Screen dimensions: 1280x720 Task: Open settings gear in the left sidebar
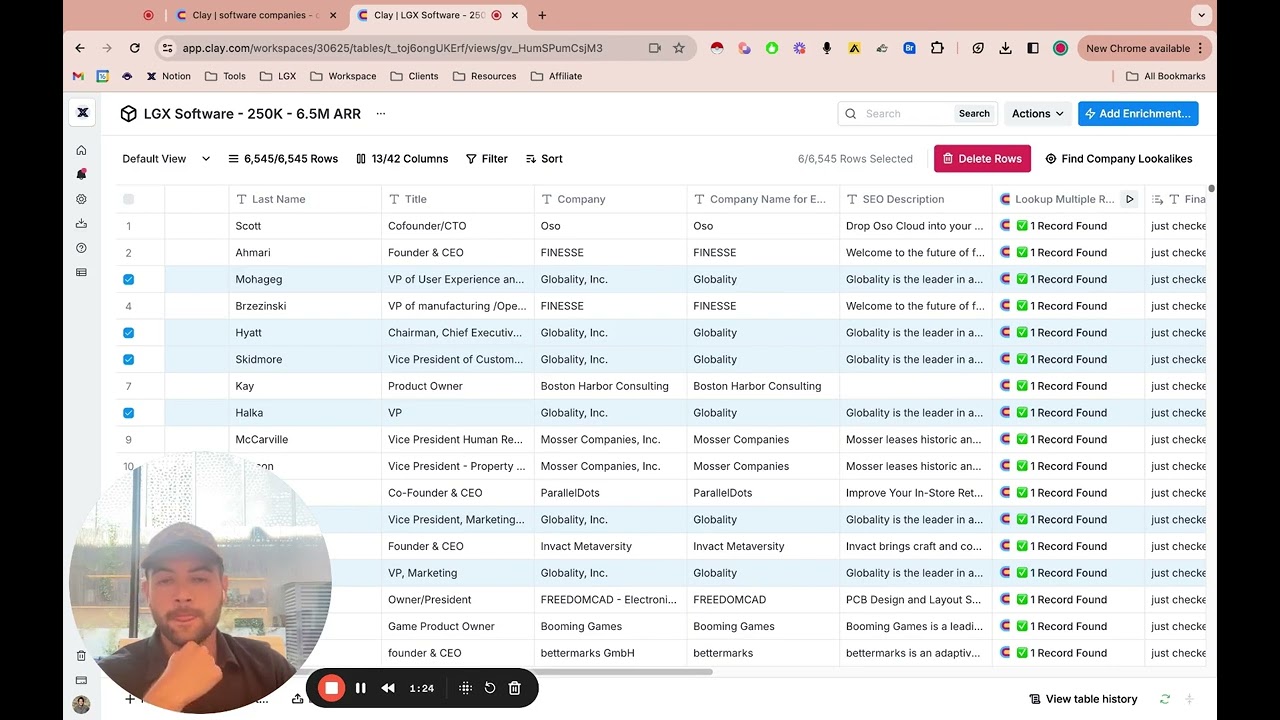(81, 199)
